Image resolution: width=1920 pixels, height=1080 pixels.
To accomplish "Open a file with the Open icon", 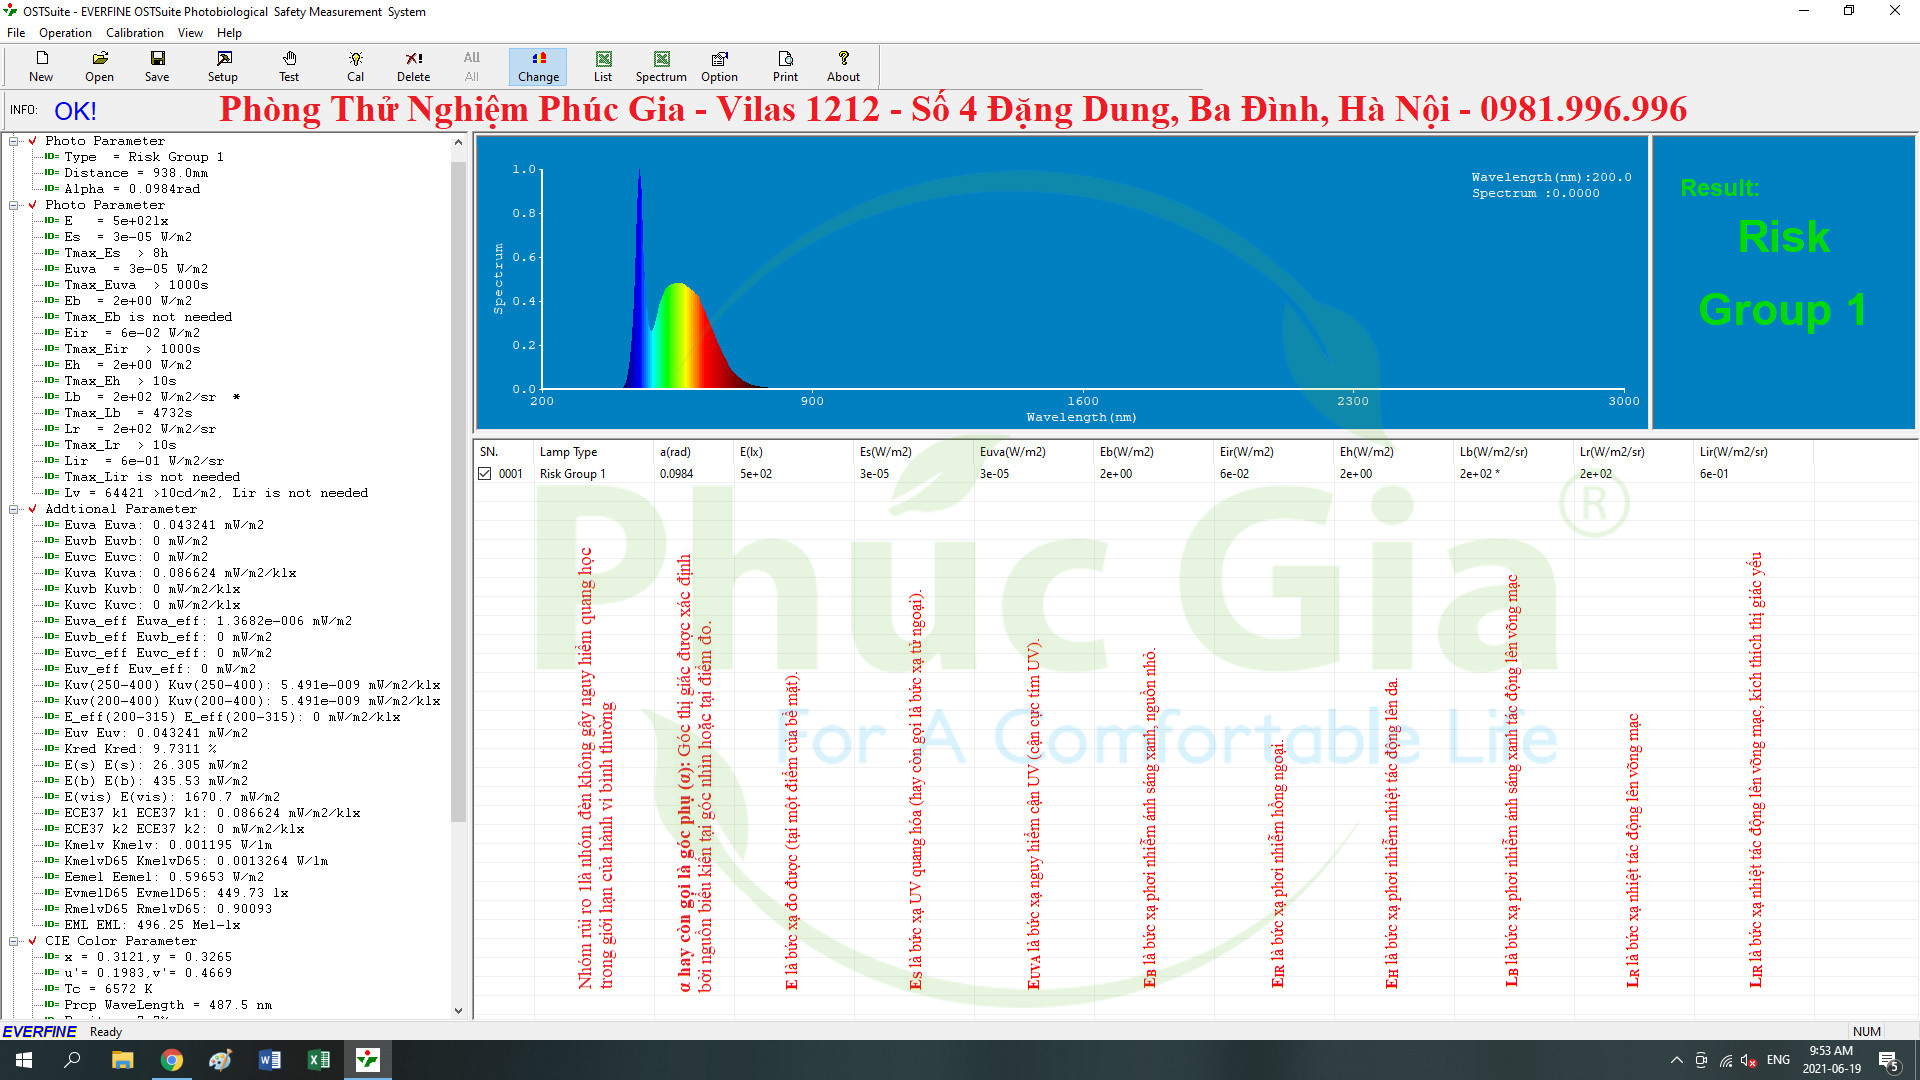I will click(x=99, y=67).
